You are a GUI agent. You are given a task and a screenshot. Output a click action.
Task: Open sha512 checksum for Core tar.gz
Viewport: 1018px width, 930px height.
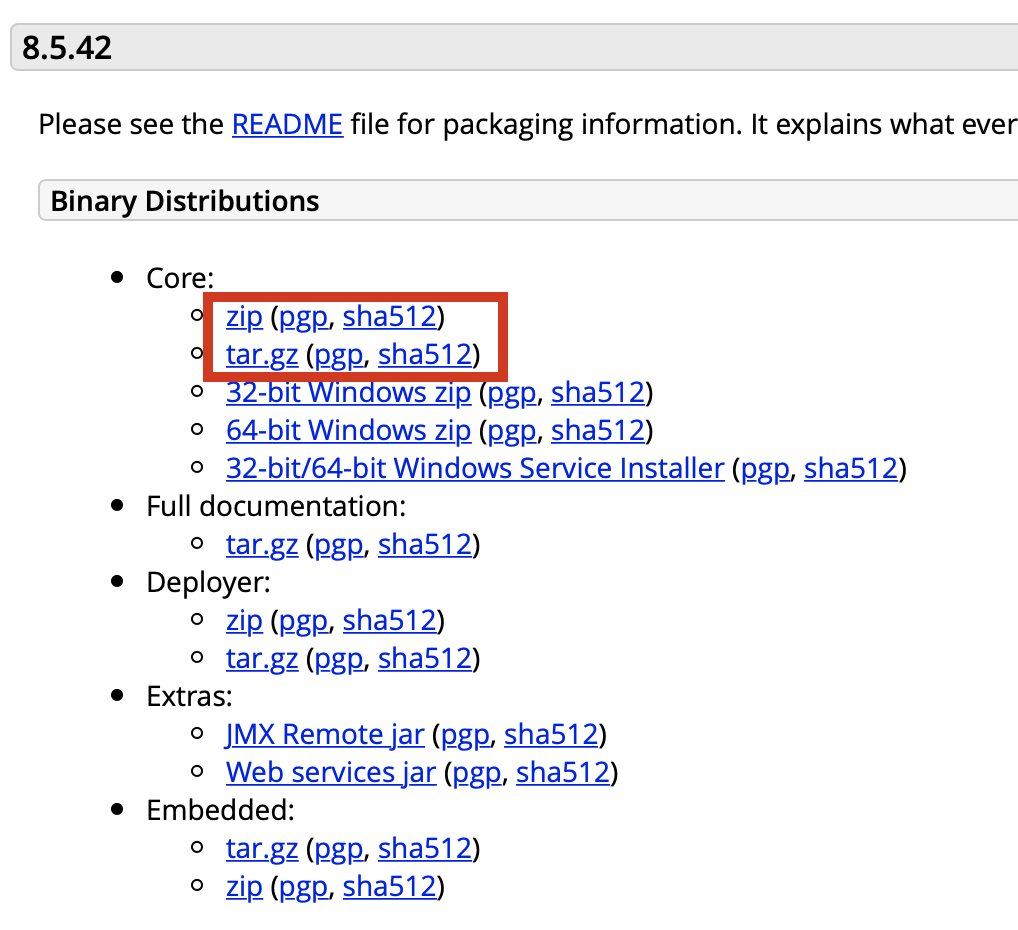coord(425,355)
